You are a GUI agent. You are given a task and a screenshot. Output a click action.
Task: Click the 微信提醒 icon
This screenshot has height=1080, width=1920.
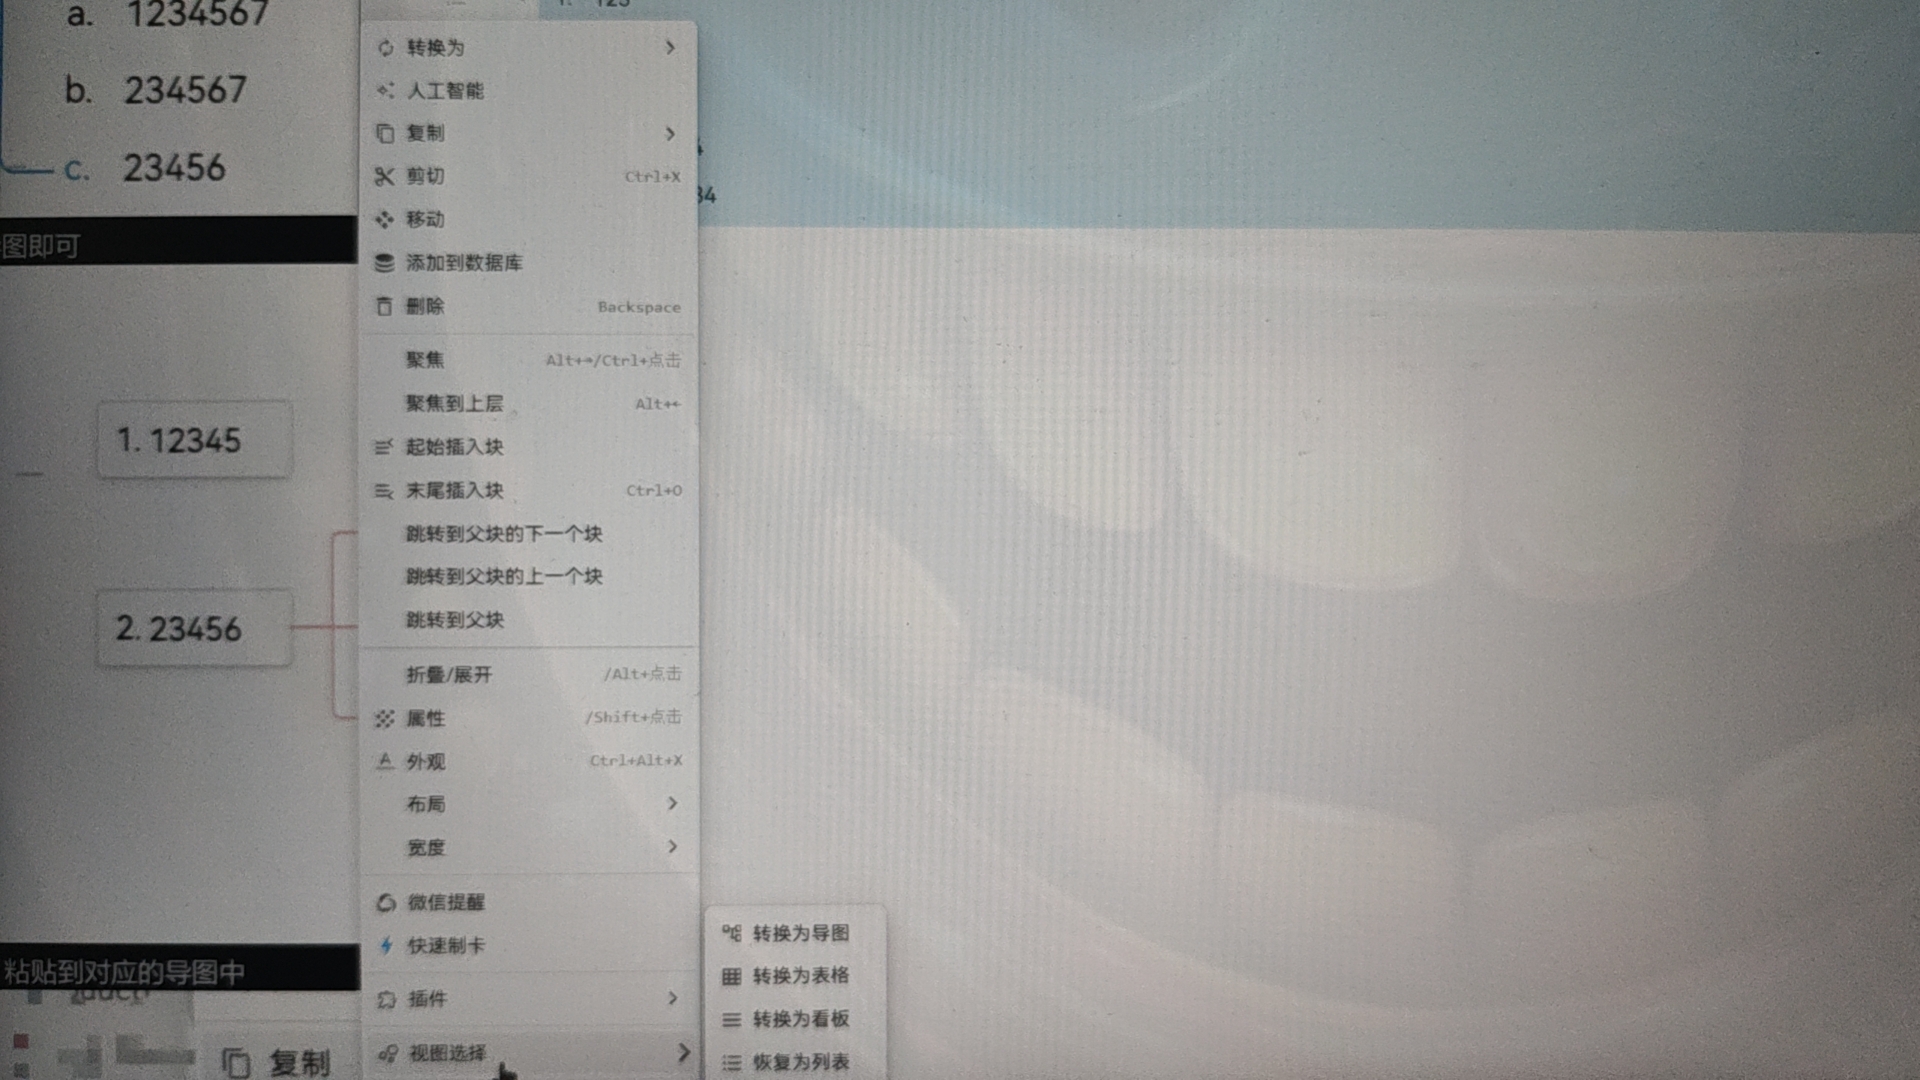point(386,903)
